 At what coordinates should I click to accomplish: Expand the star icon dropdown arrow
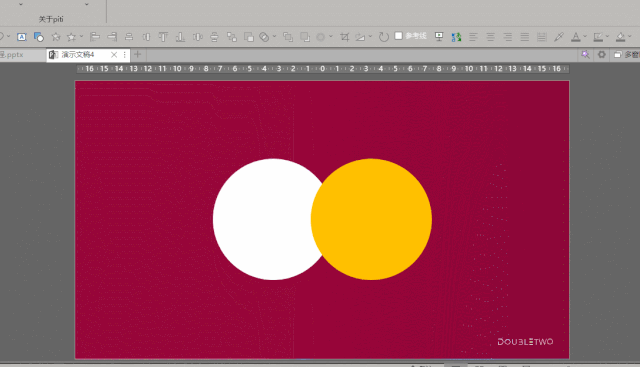point(81,37)
